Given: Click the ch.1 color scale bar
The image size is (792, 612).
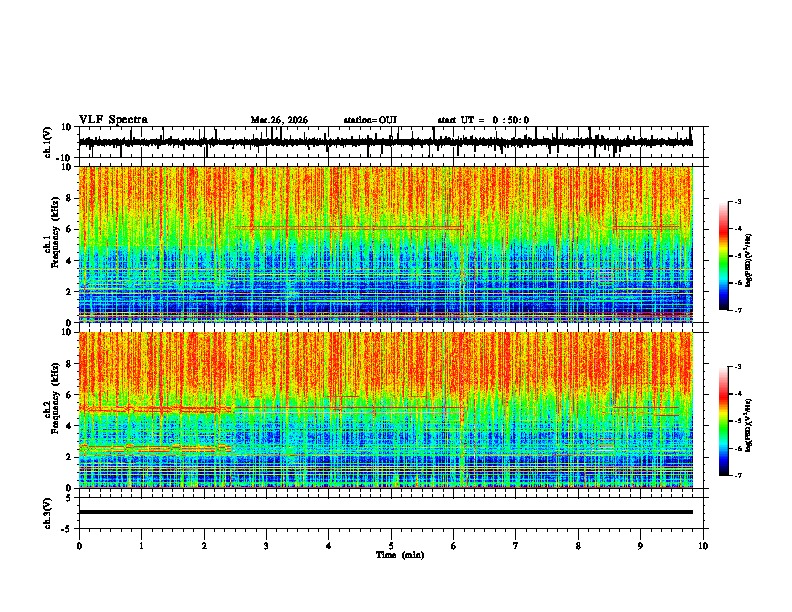Looking at the screenshot, I should coord(724,256).
